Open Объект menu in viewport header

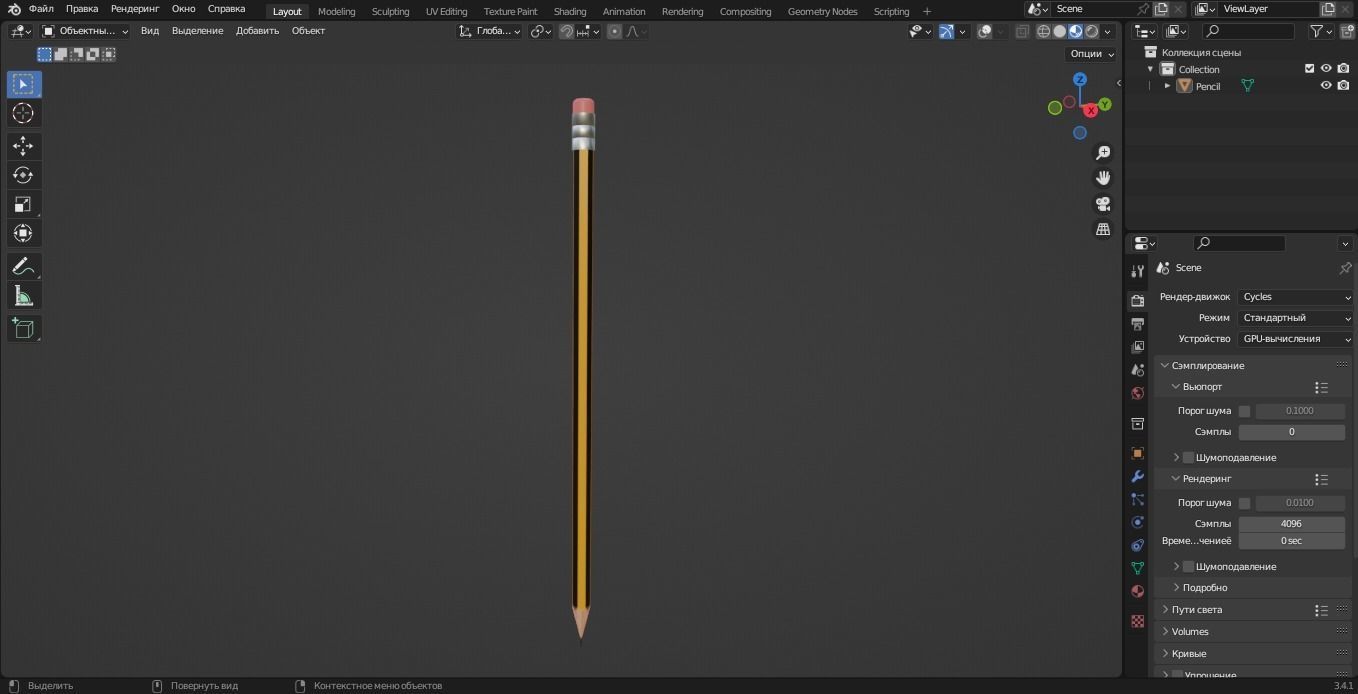308,31
